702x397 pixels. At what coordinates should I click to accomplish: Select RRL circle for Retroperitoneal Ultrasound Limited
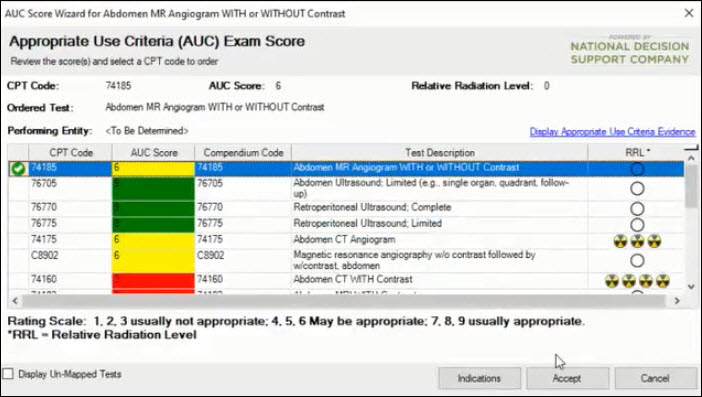coord(637,225)
